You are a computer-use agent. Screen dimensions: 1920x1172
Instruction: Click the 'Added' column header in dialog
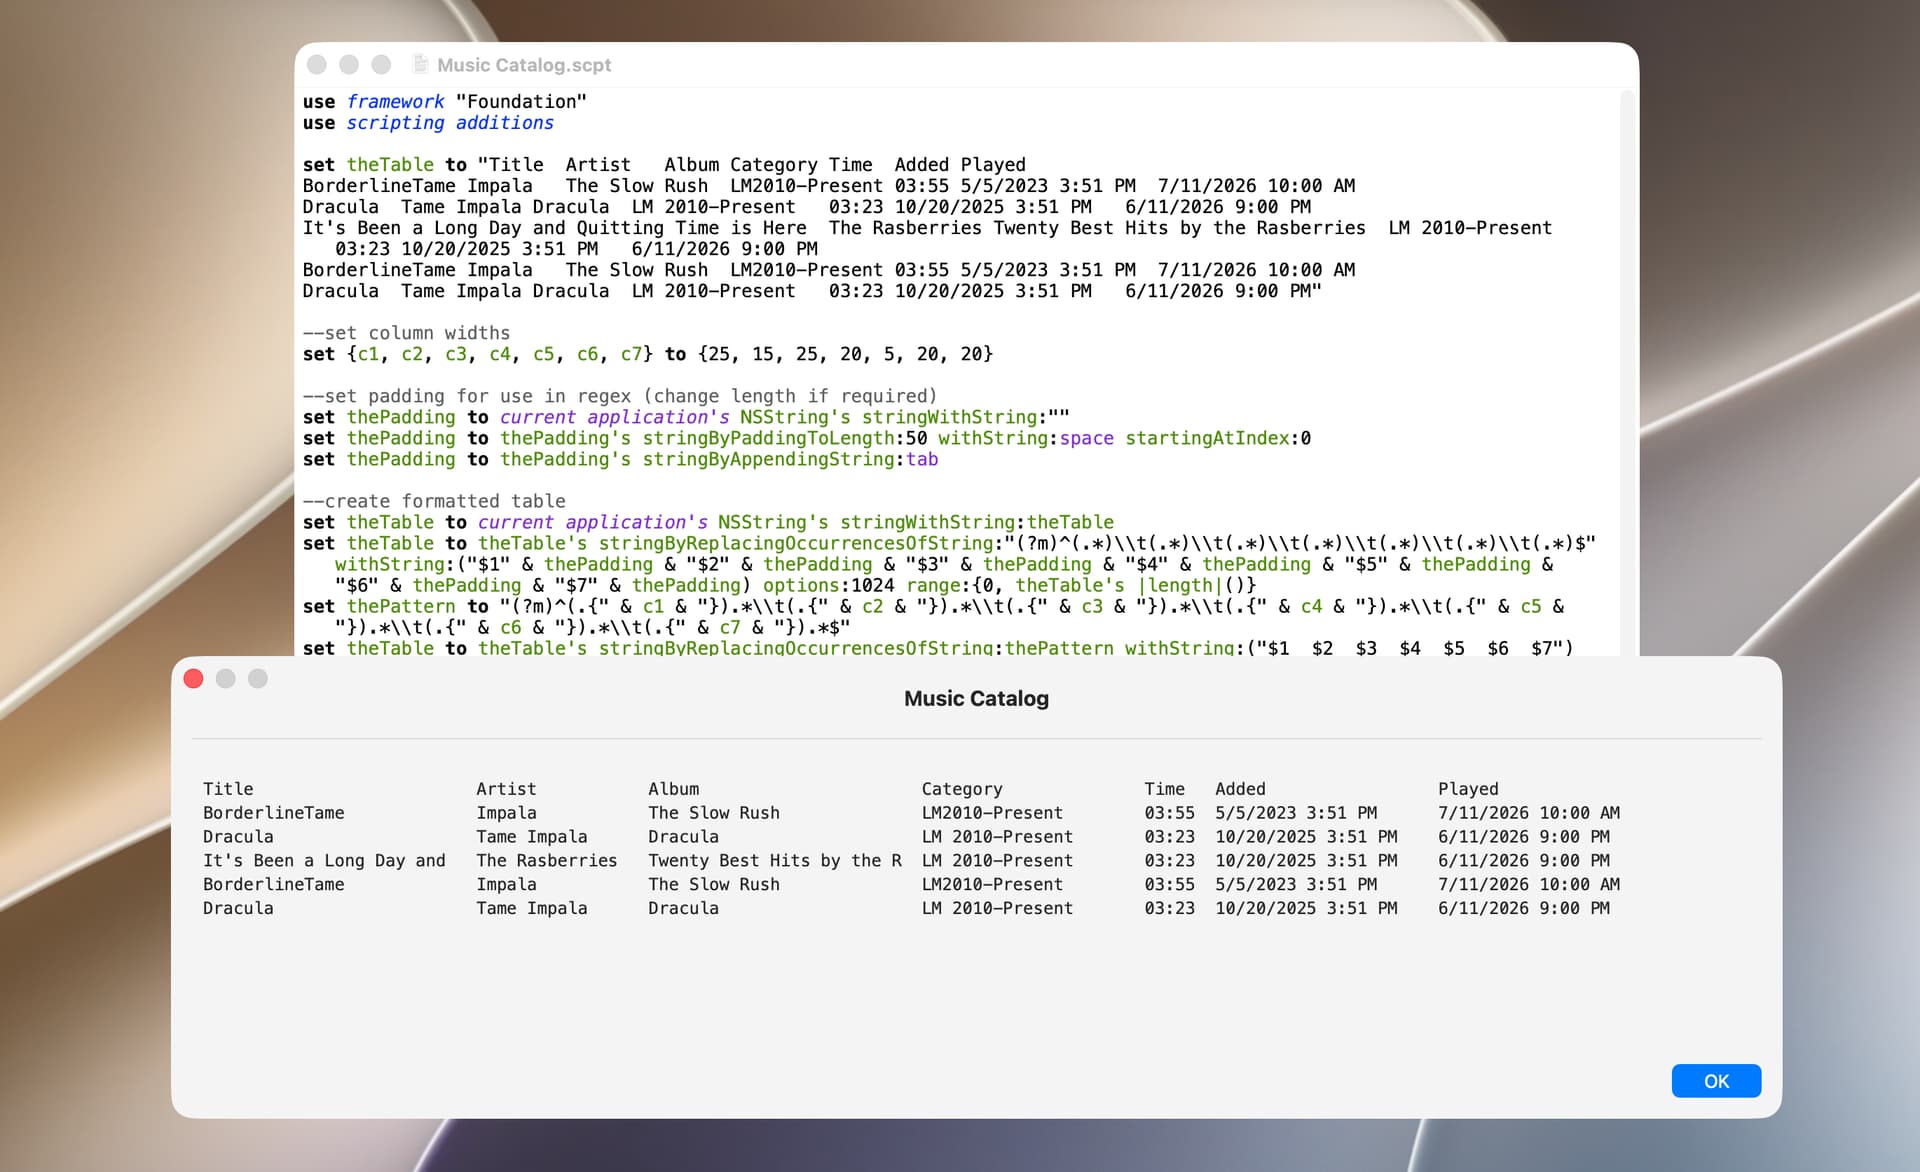[1240, 789]
